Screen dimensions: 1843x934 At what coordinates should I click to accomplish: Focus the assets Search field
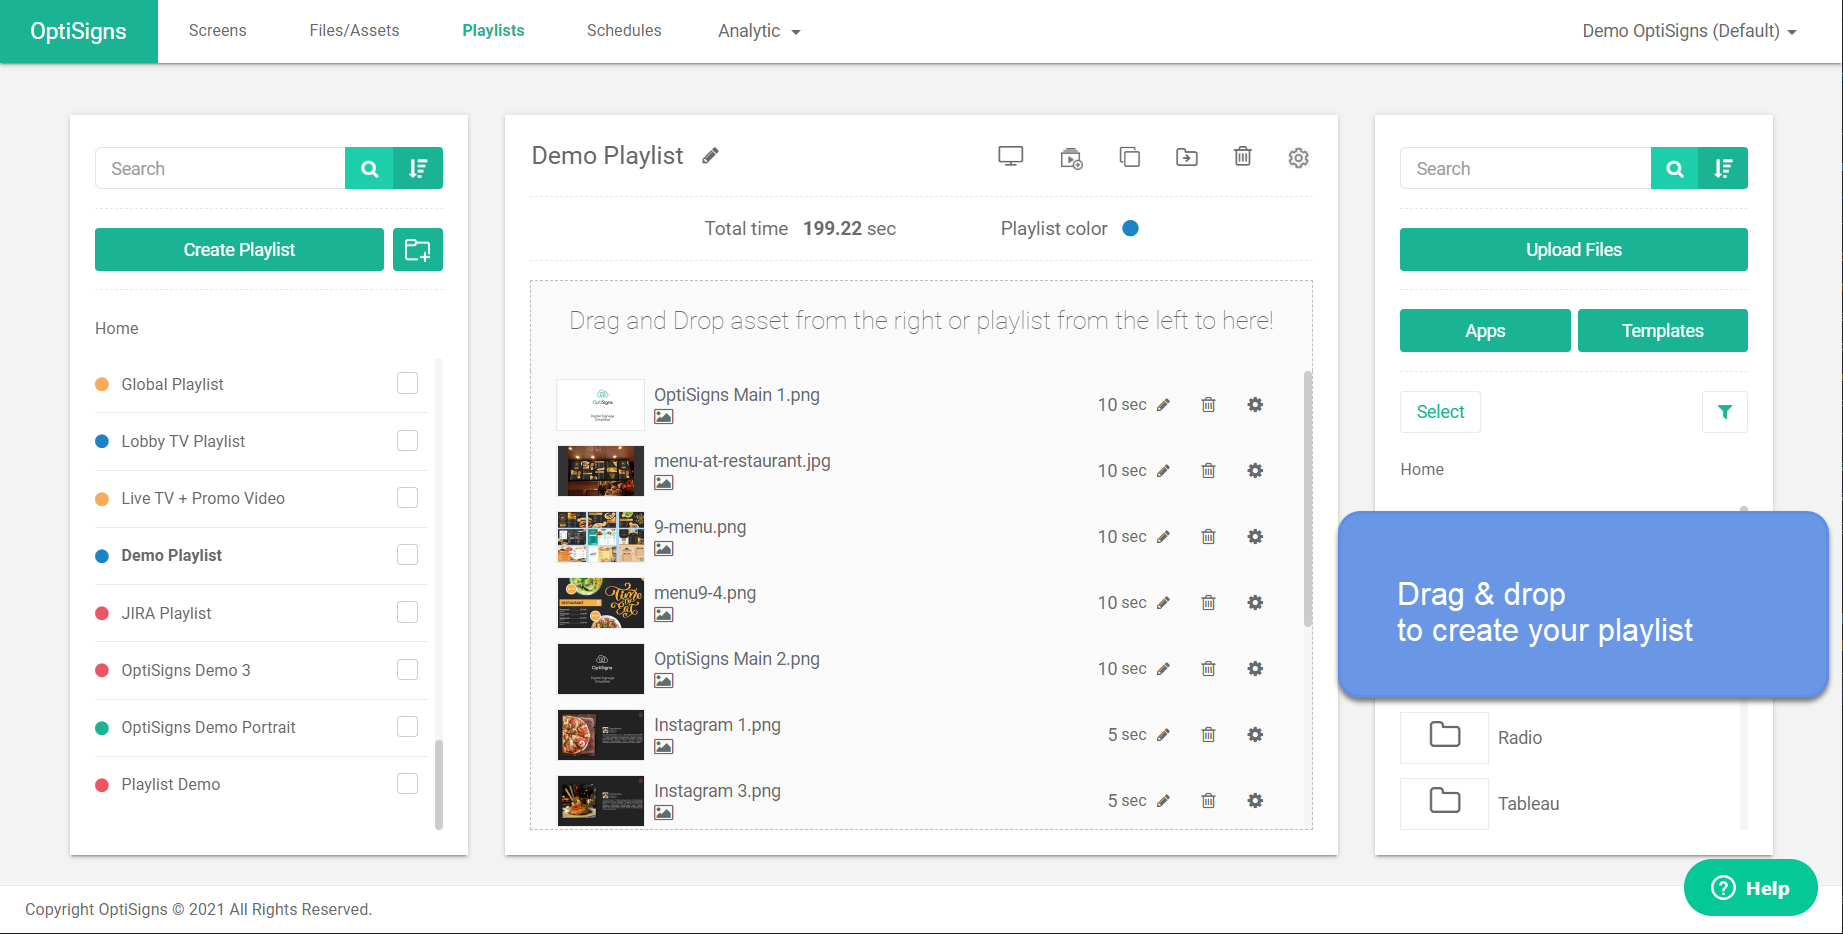click(1526, 168)
